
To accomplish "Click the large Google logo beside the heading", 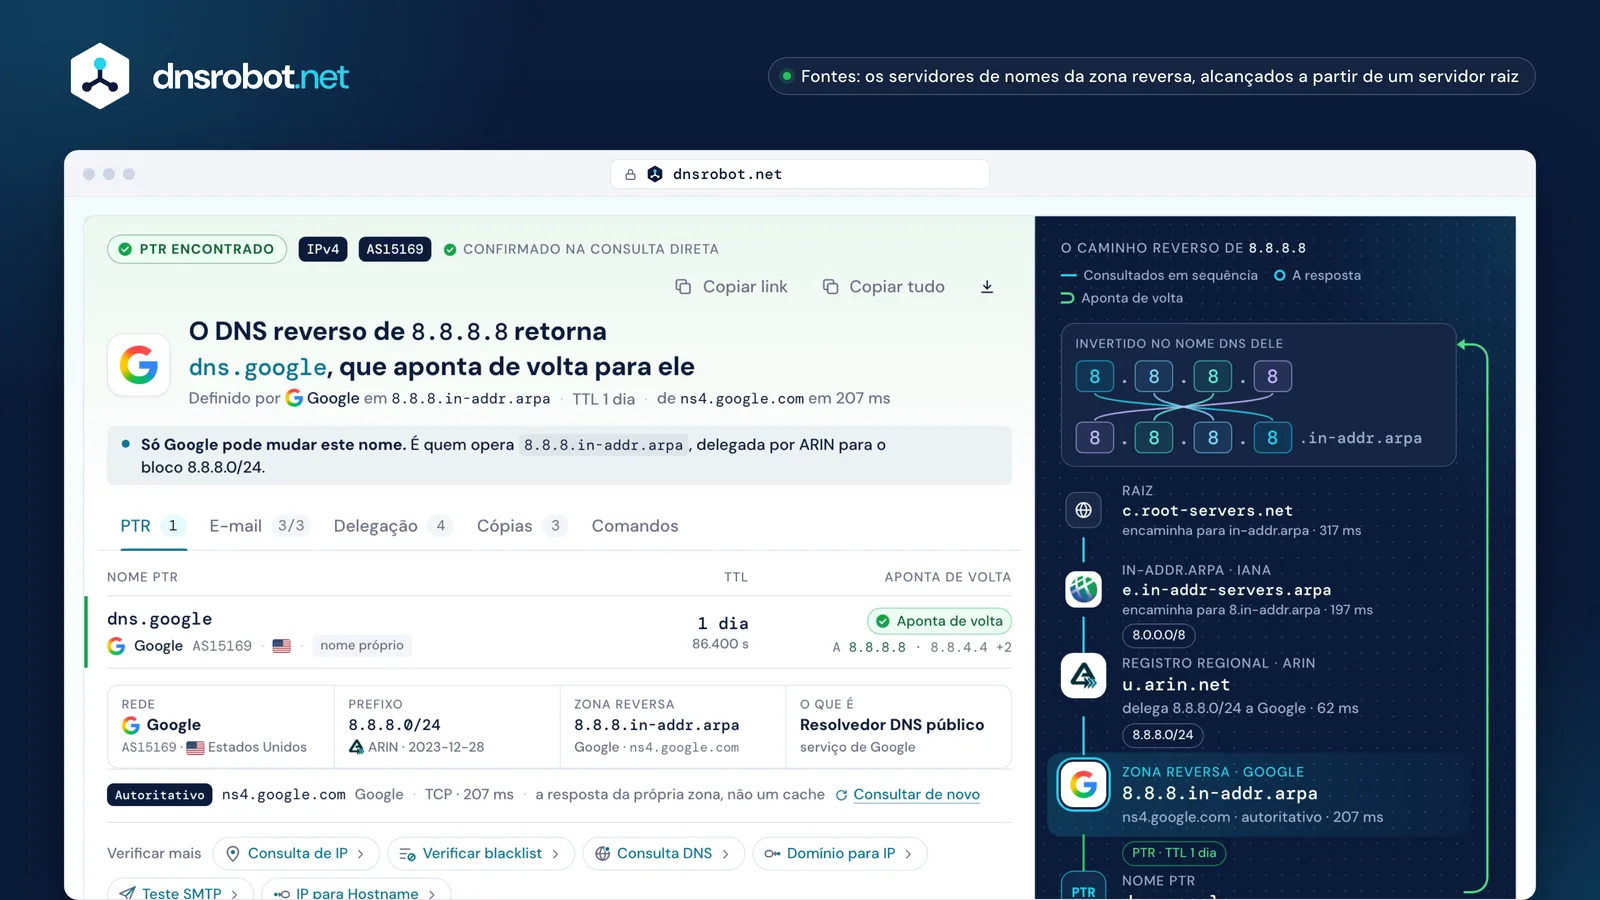I will (139, 365).
